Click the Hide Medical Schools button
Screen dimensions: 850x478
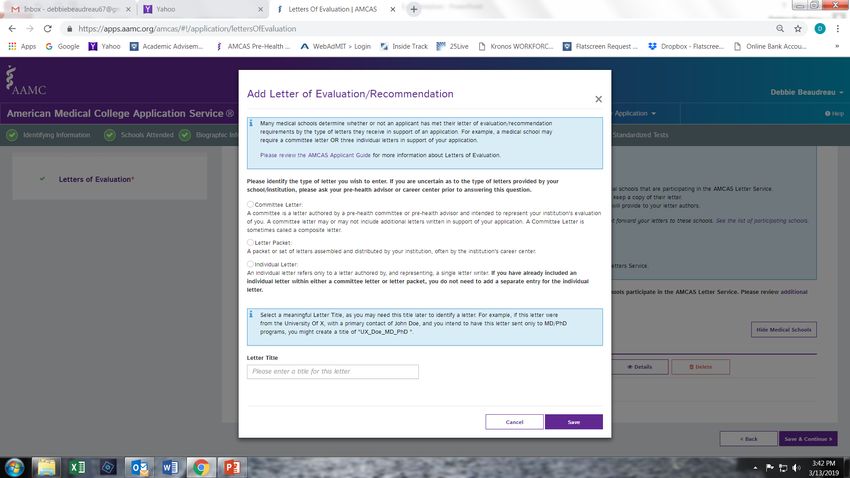[783, 330]
